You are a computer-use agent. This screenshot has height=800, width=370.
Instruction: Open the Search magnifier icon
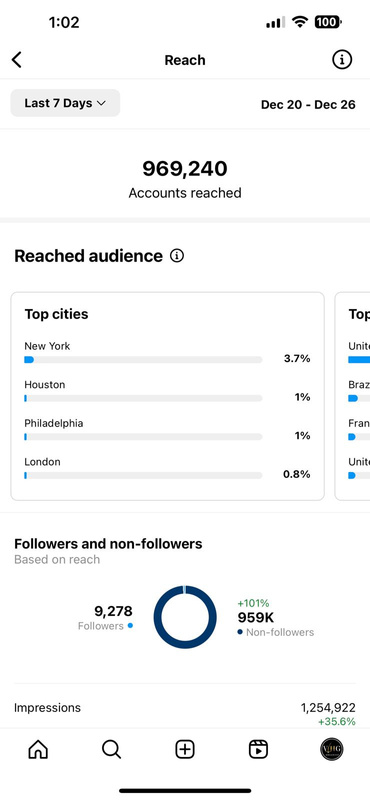click(x=111, y=749)
